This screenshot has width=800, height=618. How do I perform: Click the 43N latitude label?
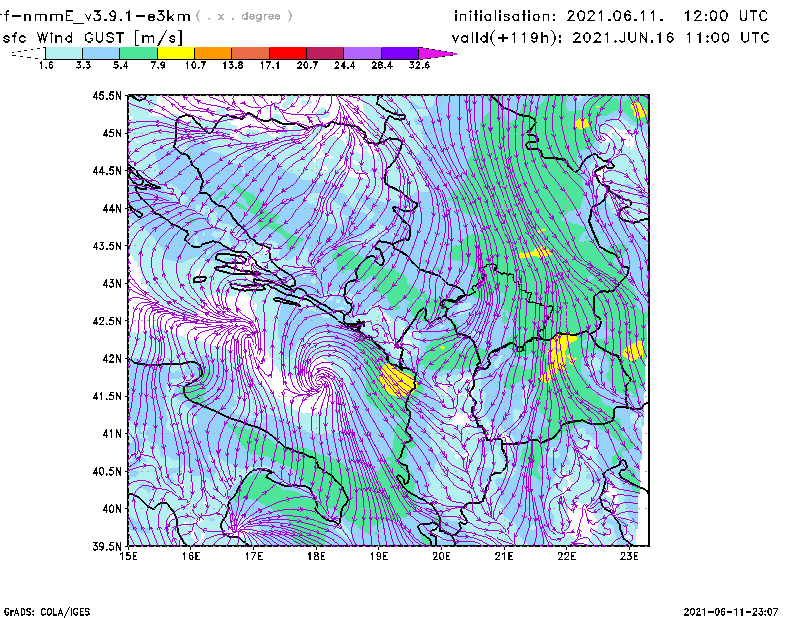[112, 283]
